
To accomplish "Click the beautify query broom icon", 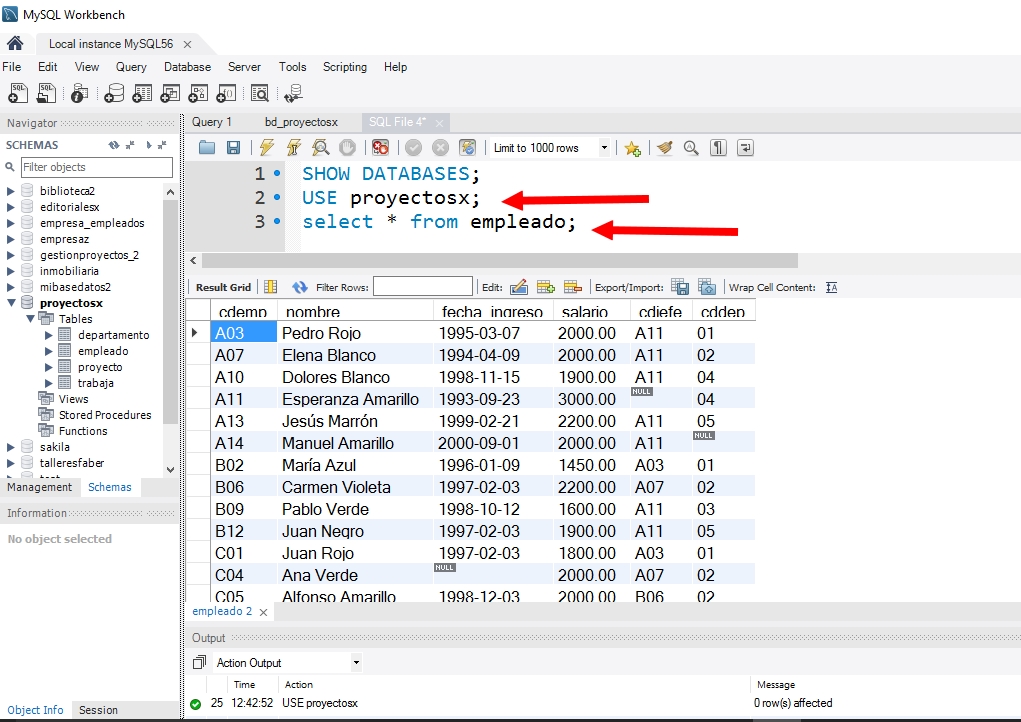I will (x=664, y=148).
